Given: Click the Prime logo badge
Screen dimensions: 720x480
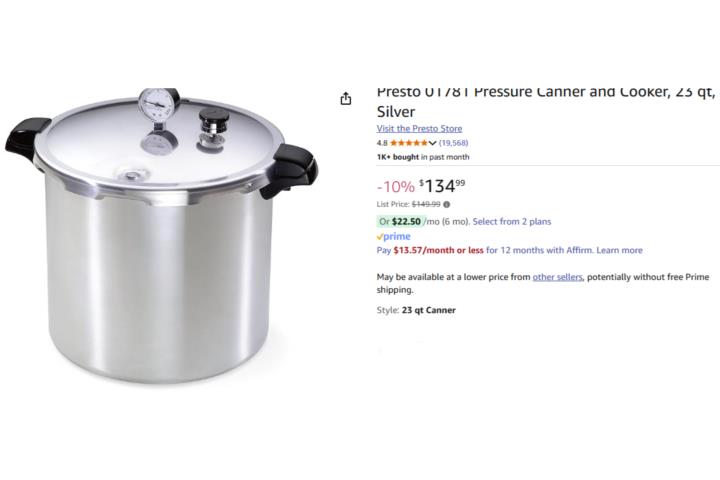Looking at the screenshot, I should (394, 237).
